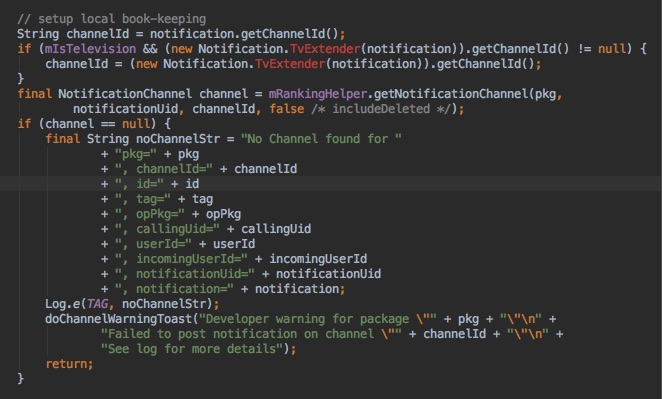Image resolution: width=662 pixels, height=399 pixels.
Task: Click the callingUid variable
Action: coord(276,229)
